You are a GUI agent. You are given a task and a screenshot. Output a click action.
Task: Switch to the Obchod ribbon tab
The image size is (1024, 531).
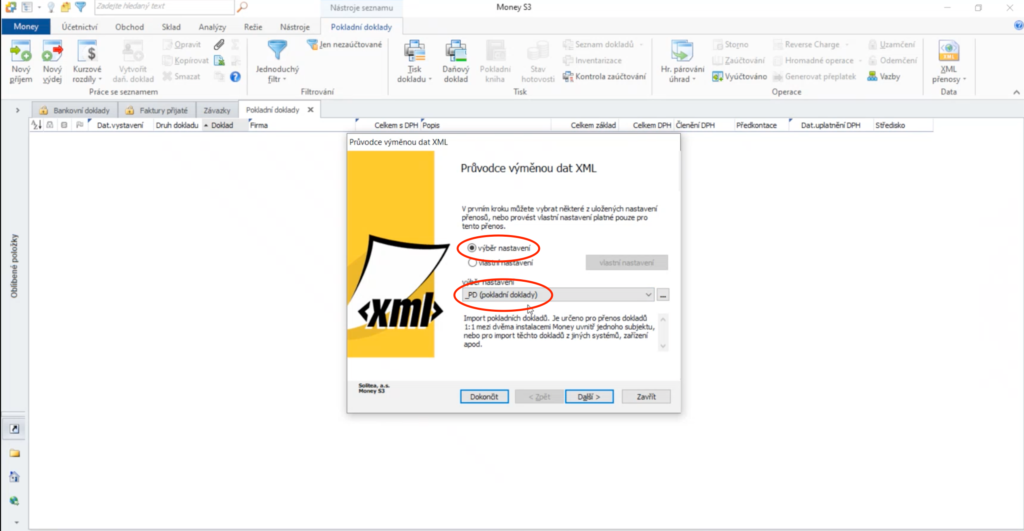coord(129,27)
